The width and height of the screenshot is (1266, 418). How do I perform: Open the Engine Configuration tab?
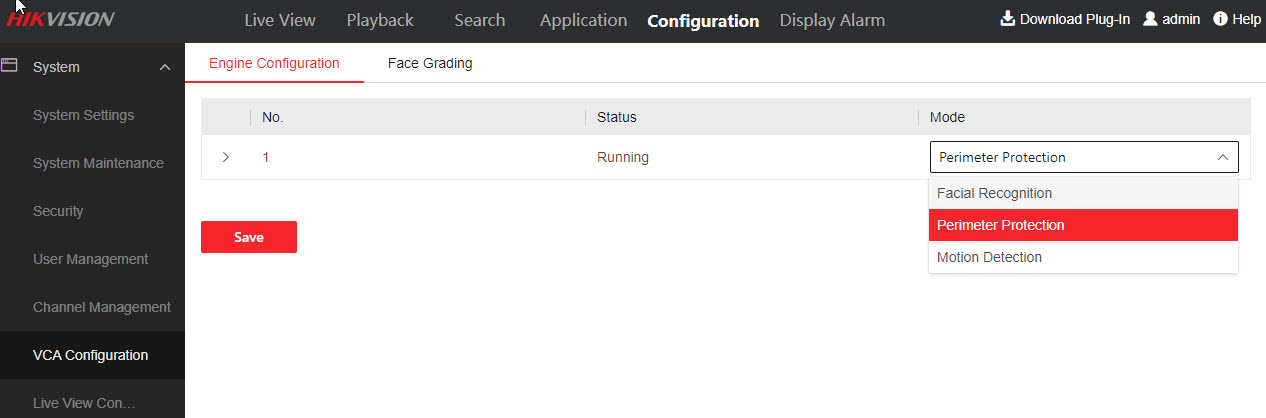(274, 63)
